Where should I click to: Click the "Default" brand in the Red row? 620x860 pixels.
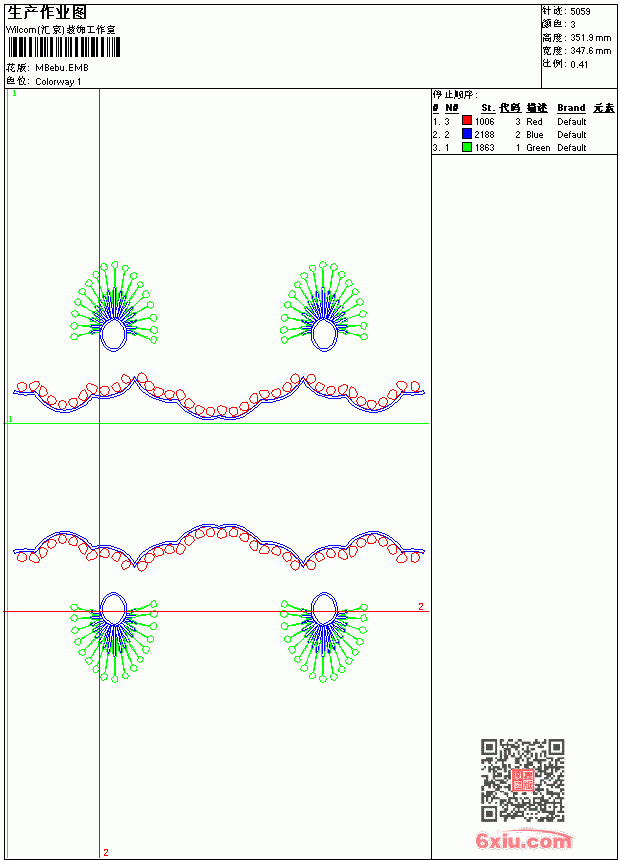tap(572, 122)
